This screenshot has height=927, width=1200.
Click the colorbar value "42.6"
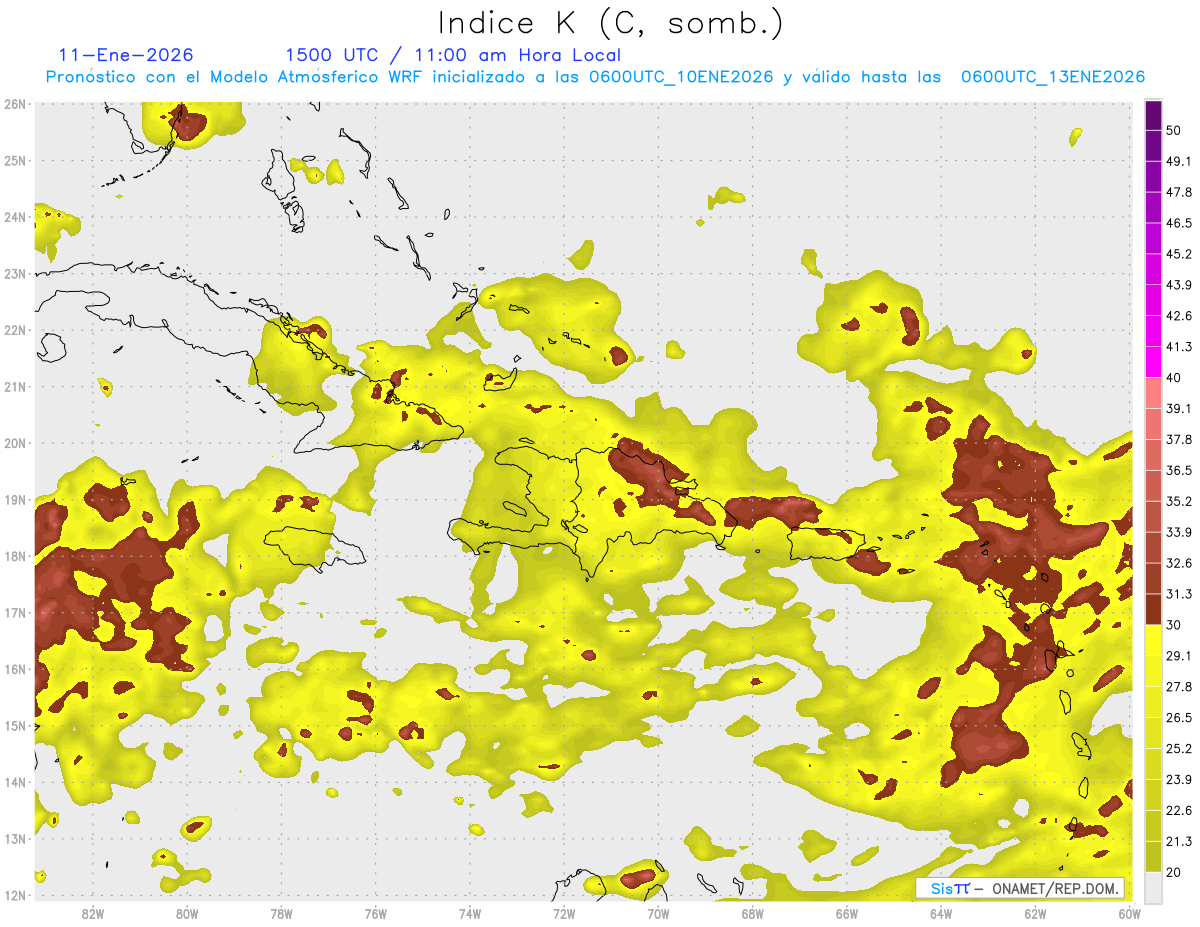pos(1178,316)
